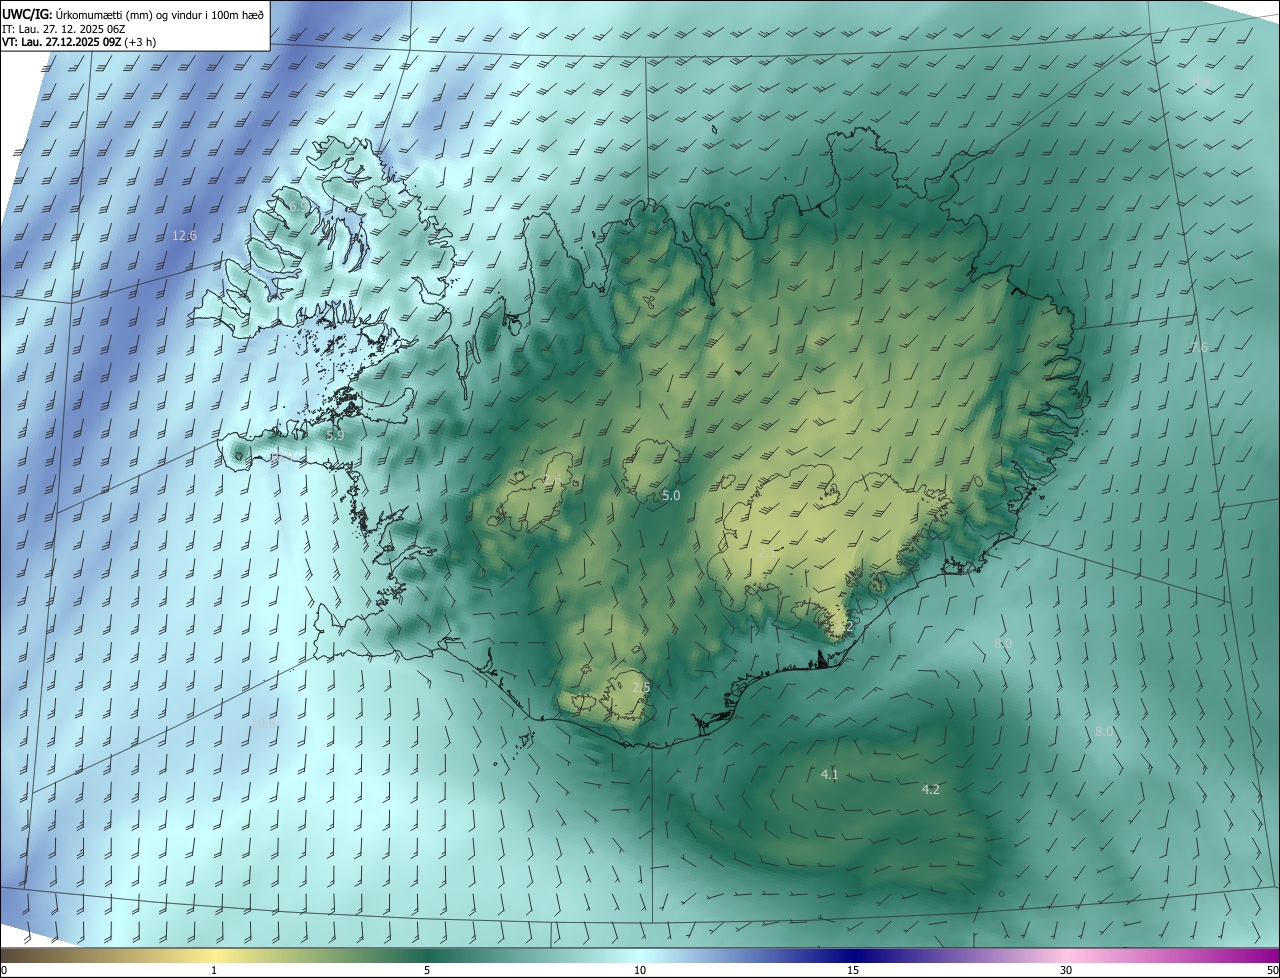Click the "UWC/IG:" heading label
The width and height of the screenshot is (1280, 978).
click(x=27, y=14)
